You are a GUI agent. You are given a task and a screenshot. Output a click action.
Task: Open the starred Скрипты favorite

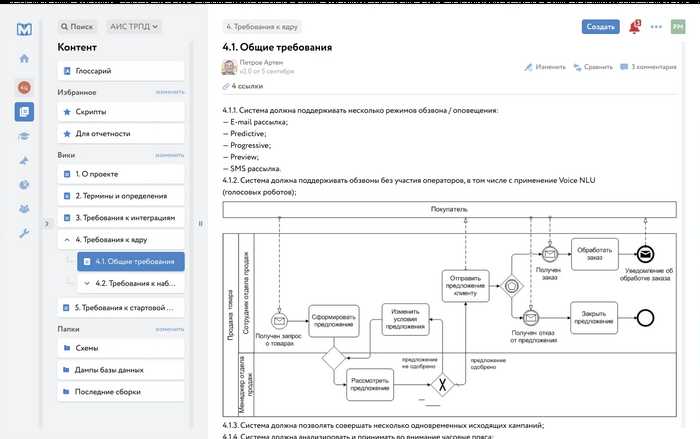point(121,112)
